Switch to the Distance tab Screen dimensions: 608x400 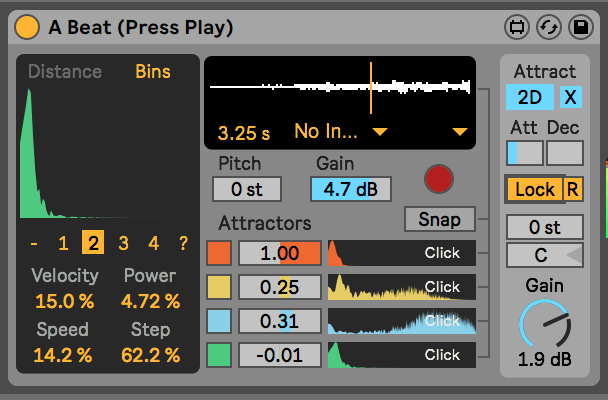coord(65,72)
